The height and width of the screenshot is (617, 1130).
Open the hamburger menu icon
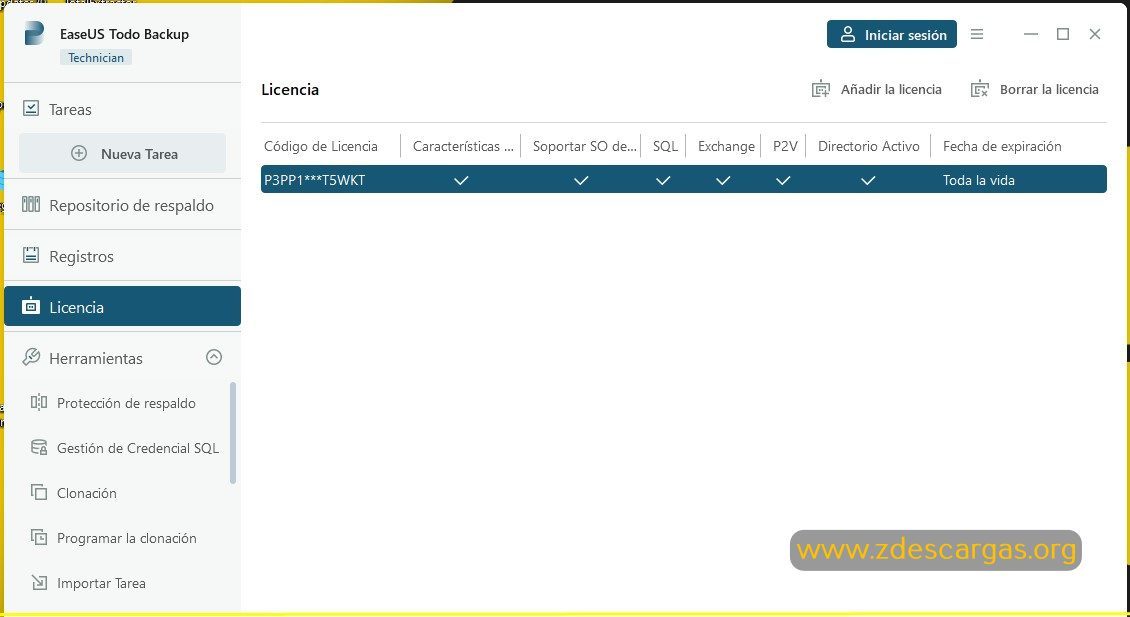coord(977,34)
